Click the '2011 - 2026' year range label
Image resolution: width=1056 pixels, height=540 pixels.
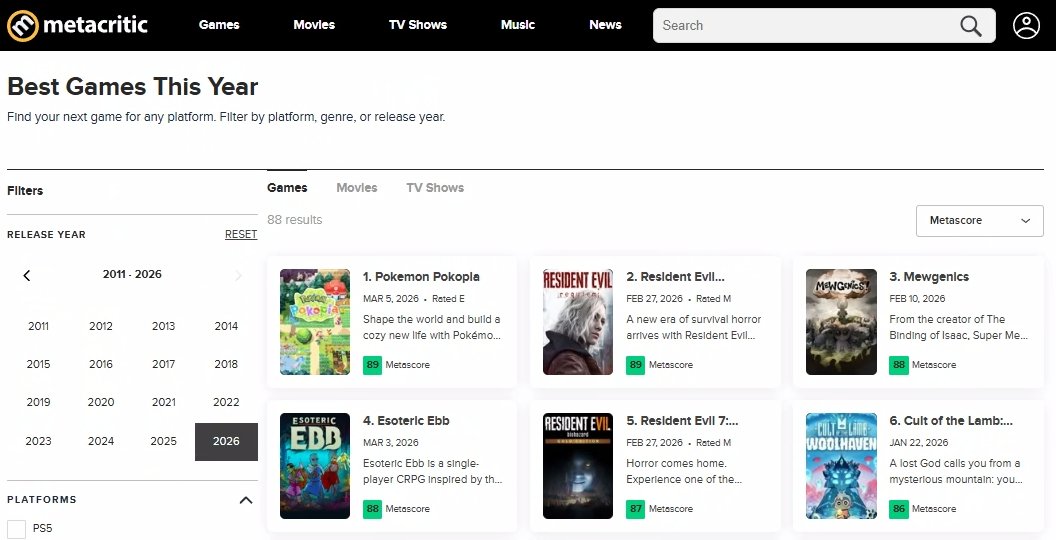[x=132, y=274]
